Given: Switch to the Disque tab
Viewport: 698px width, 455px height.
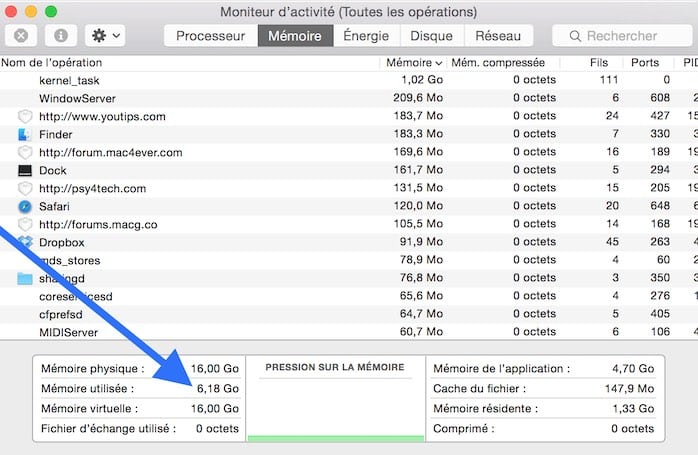Looking at the screenshot, I should tap(431, 36).
